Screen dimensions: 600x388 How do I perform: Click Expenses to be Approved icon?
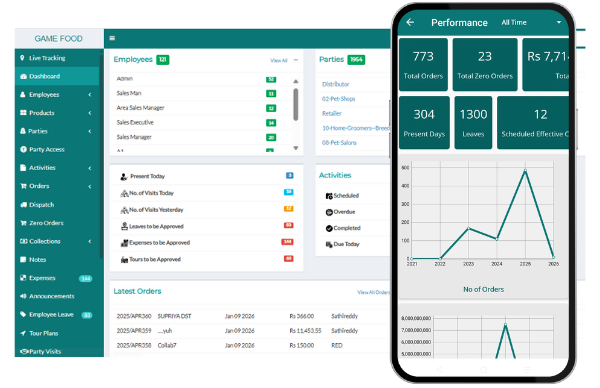[x=124, y=243]
